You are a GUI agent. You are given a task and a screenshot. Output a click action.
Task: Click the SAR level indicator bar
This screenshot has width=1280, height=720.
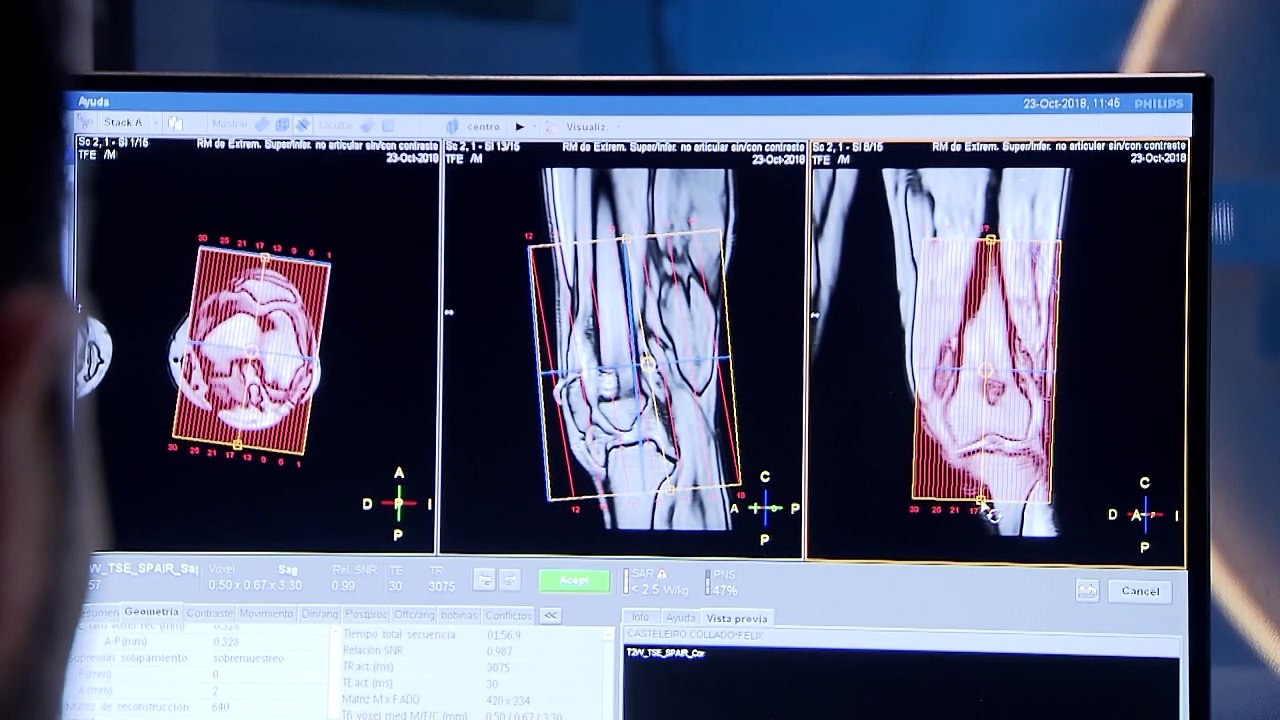click(x=627, y=581)
